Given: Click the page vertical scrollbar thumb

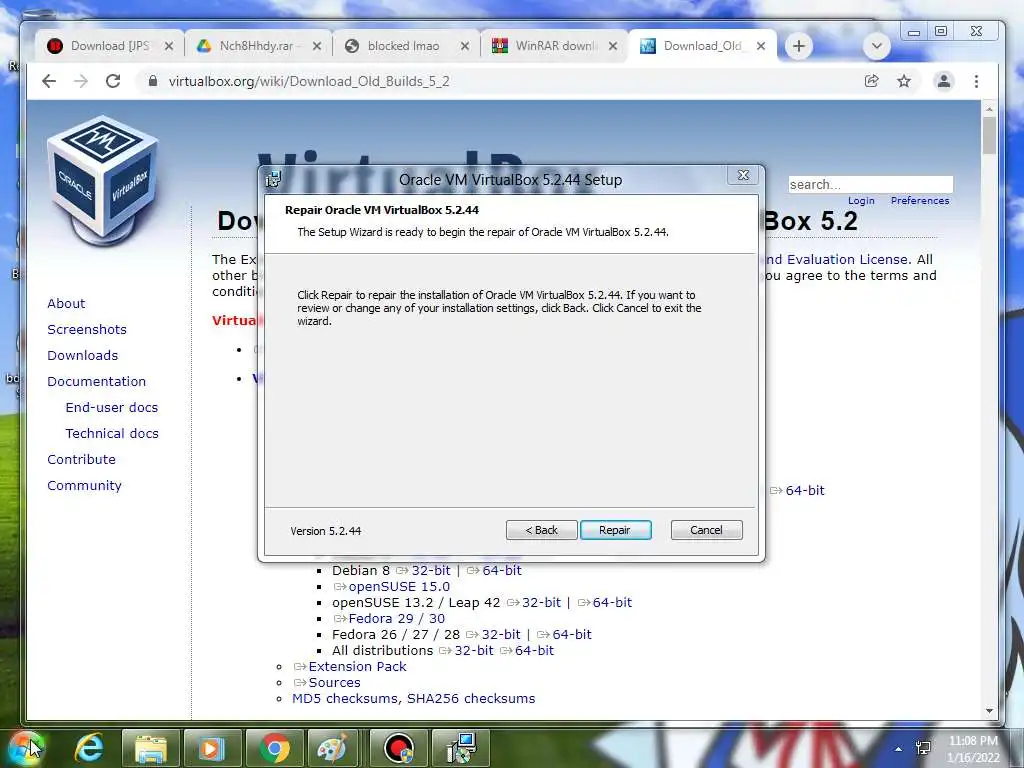Looking at the screenshot, I should (x=989, y=136).
